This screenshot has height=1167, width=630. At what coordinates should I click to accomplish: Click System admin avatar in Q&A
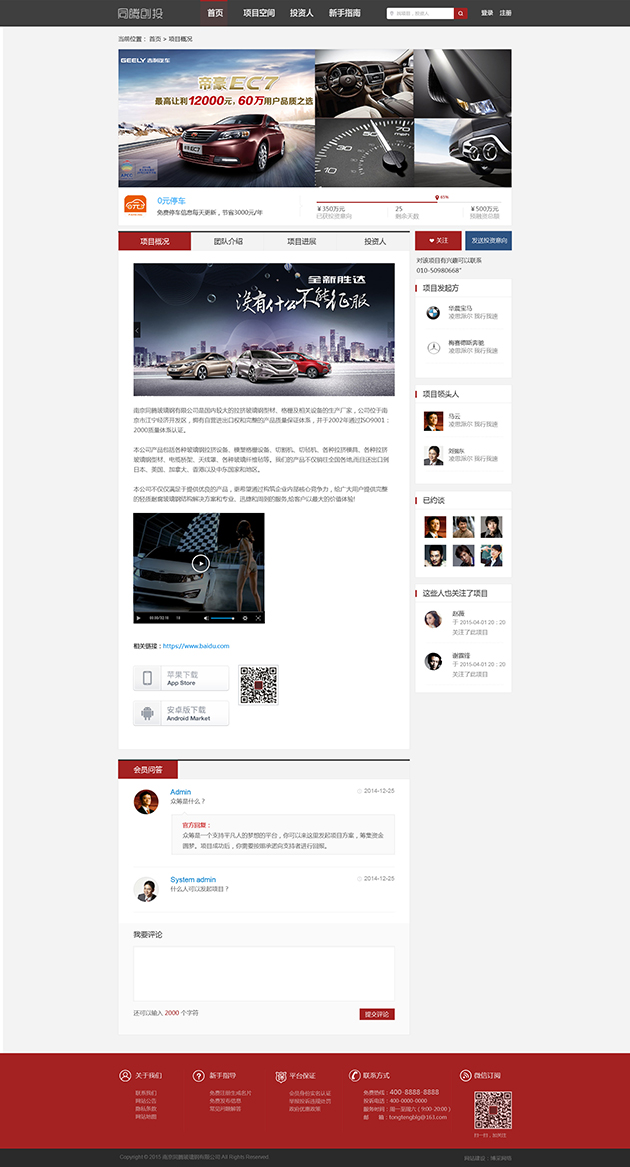click(x=146, y=889)
